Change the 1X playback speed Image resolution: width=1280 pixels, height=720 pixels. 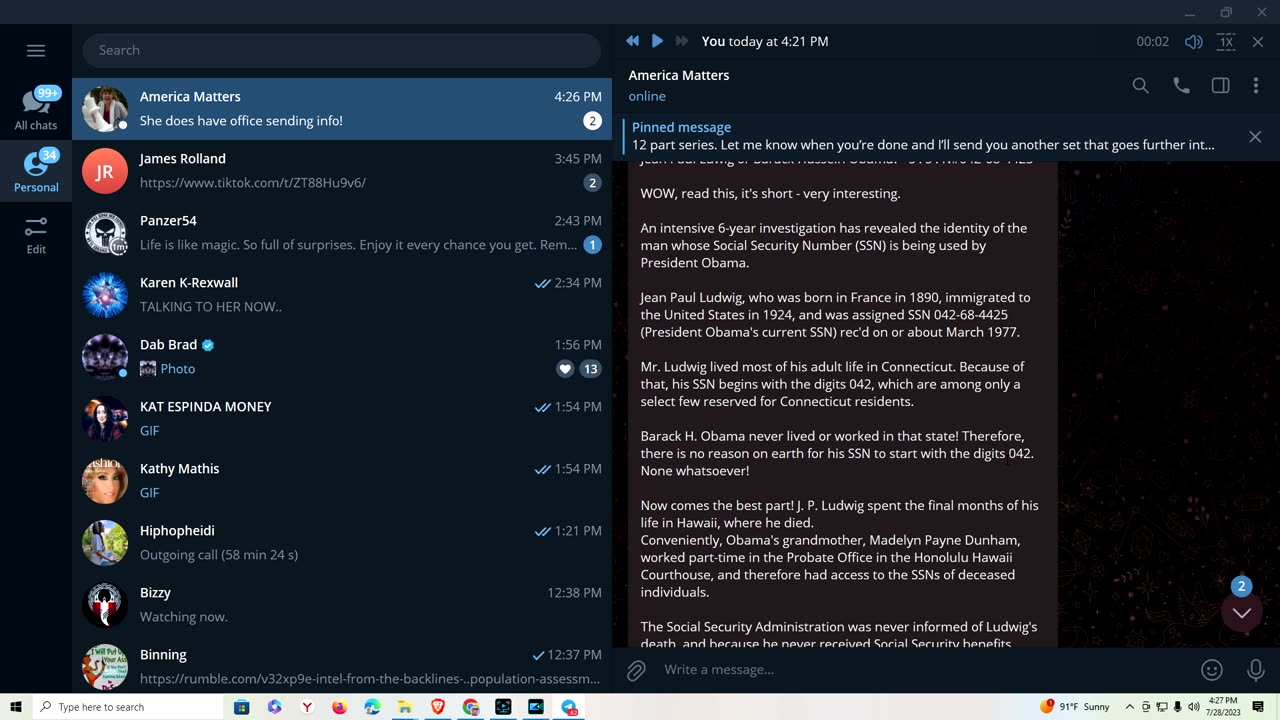point(1226,41)
